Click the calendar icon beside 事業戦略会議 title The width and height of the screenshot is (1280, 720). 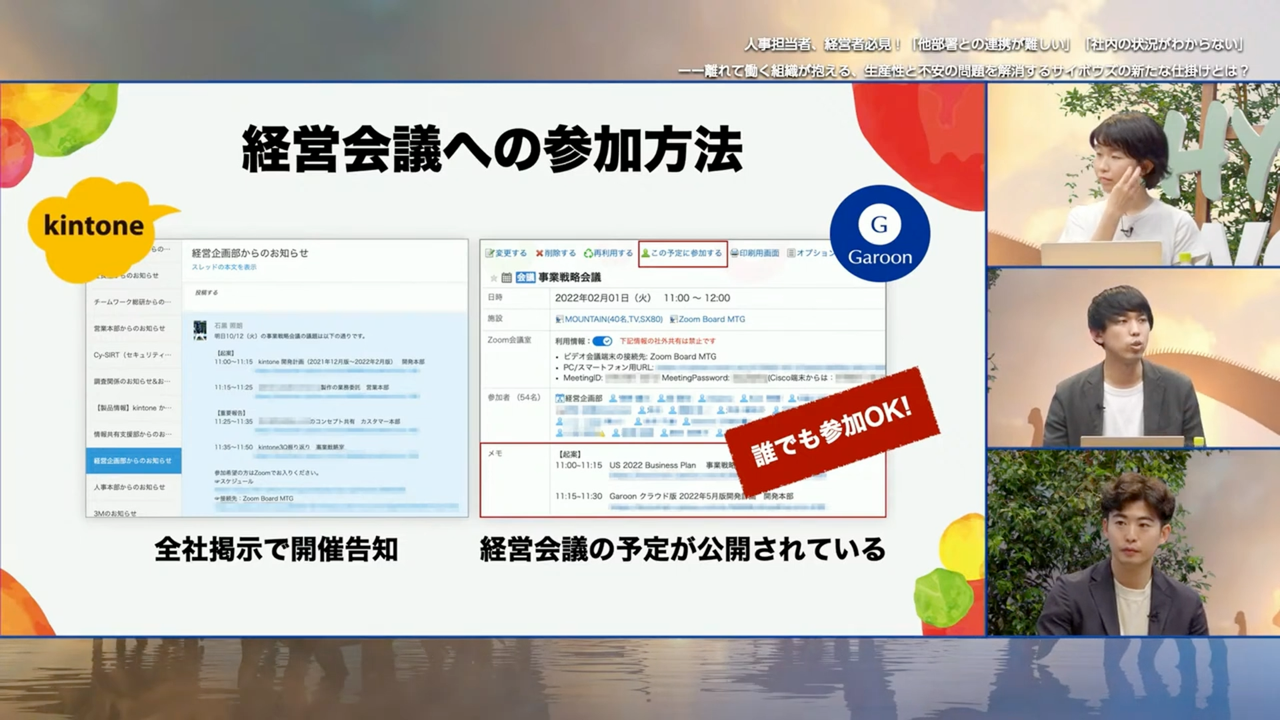click(507, 277)
